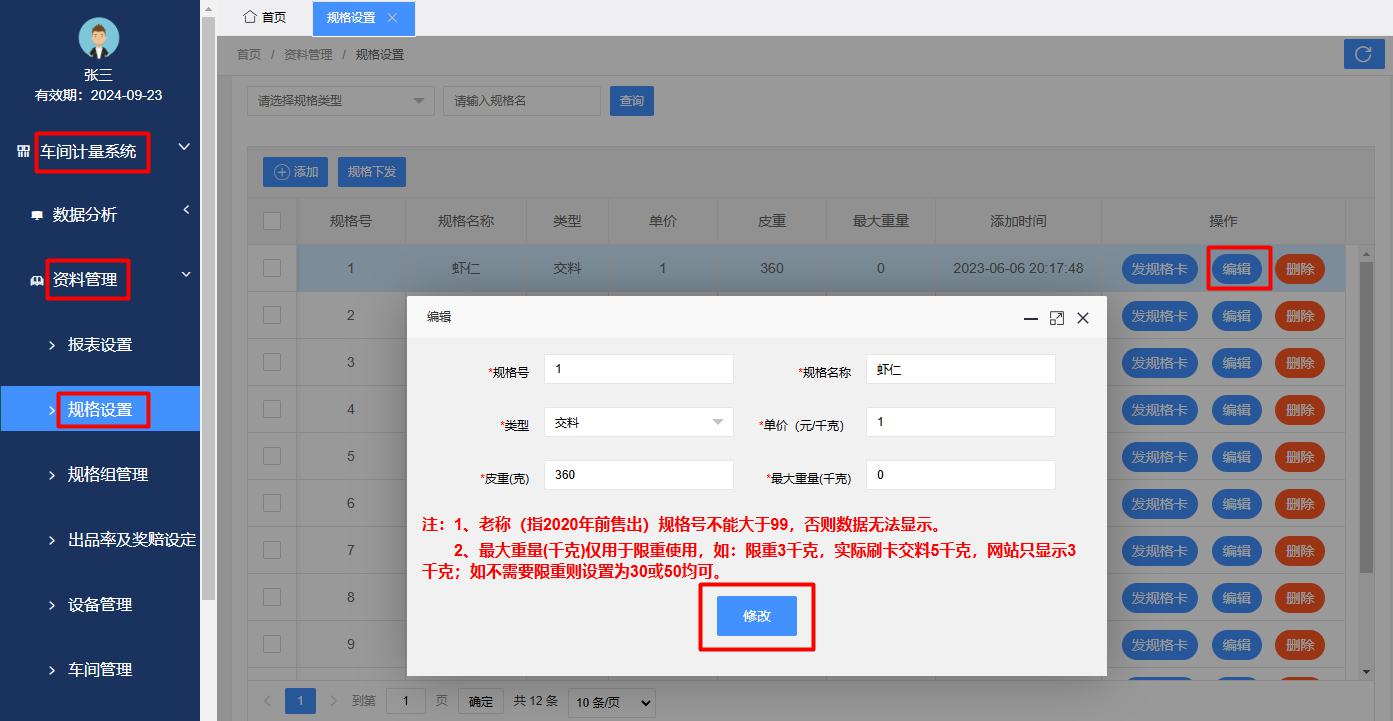This screenshot has height=721, width=1393.
Task: Click the refresh icon at top right
Action: [x=1363, y=54]
